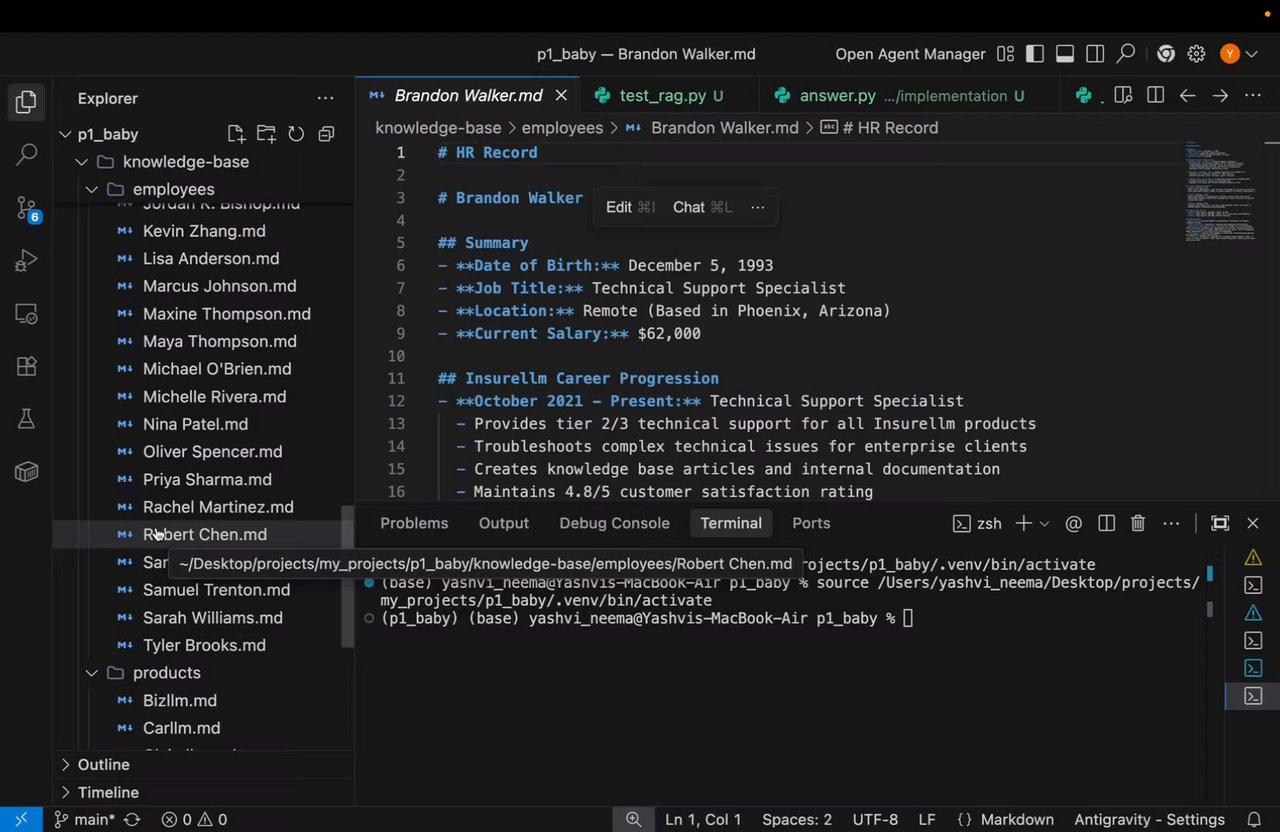1280x832 pixels.
Task: Add a new terminal with the plus icon
Action: tap(1023, 523)
